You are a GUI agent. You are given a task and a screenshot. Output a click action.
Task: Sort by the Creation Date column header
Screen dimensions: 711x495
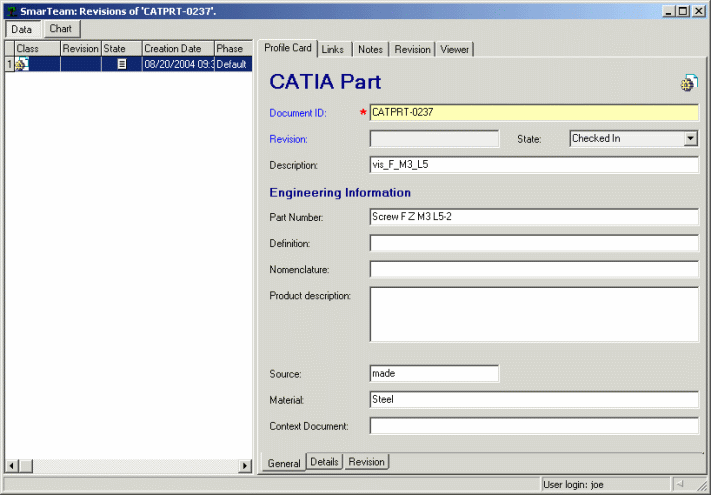click(x=176, y=48)
